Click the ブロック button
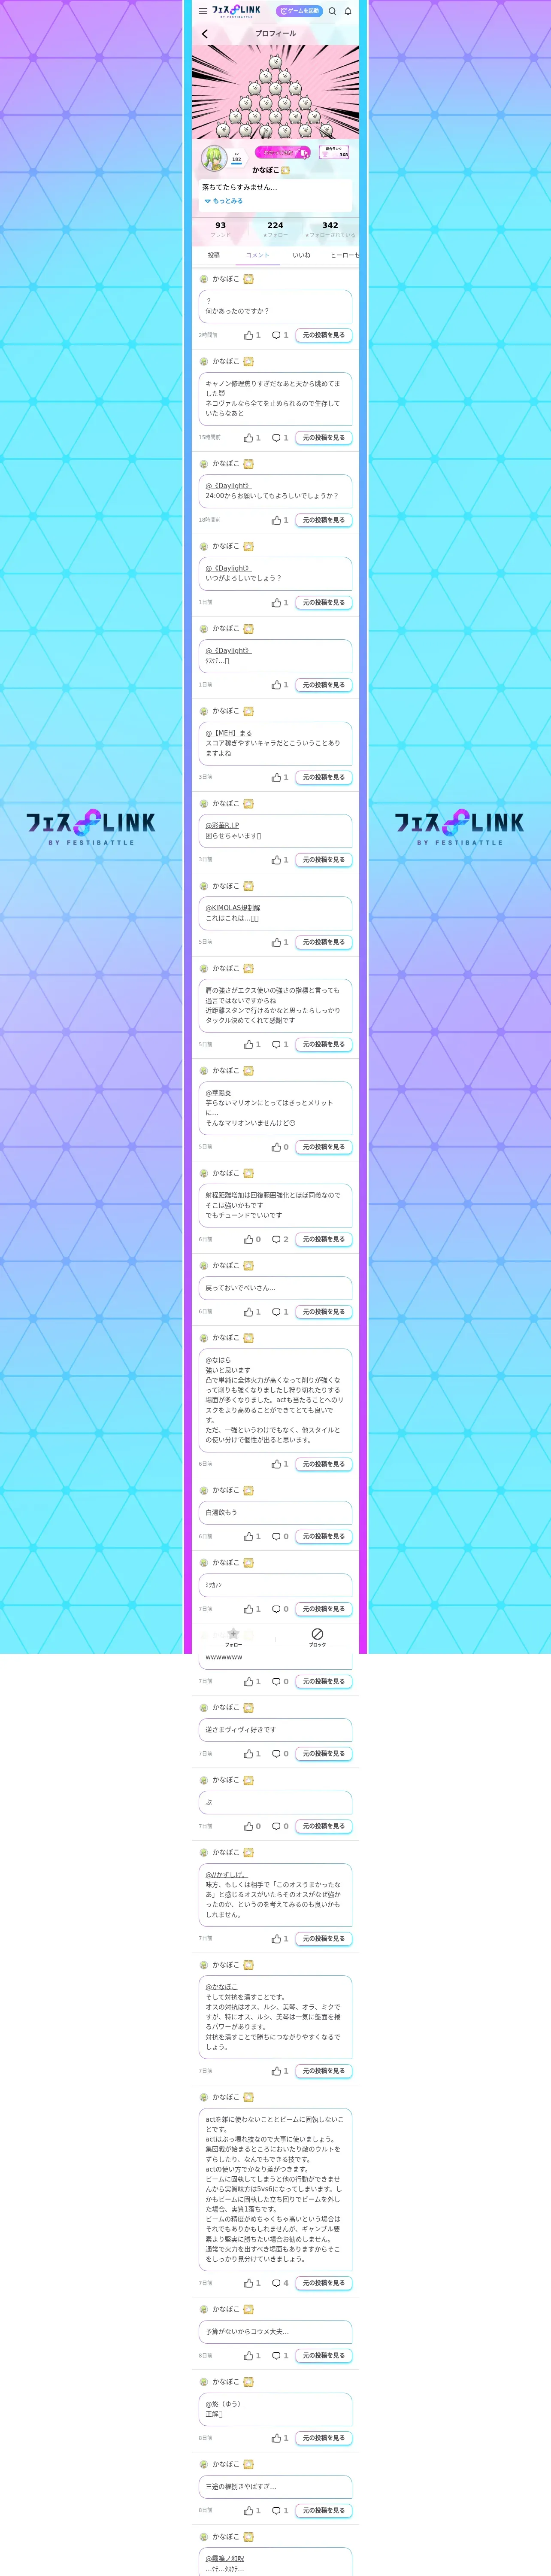The width and height of the screenshot is (551, 2576). click(x=317, y=1637)
